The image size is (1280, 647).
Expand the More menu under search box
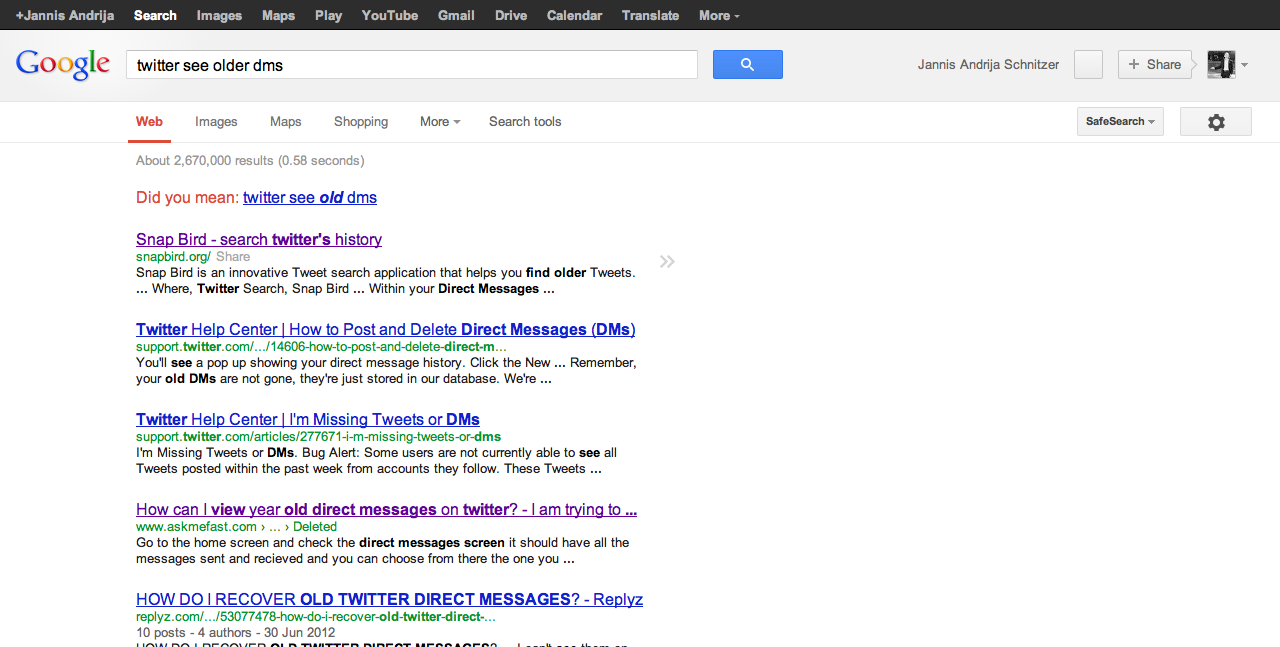[x=440, y=122]
